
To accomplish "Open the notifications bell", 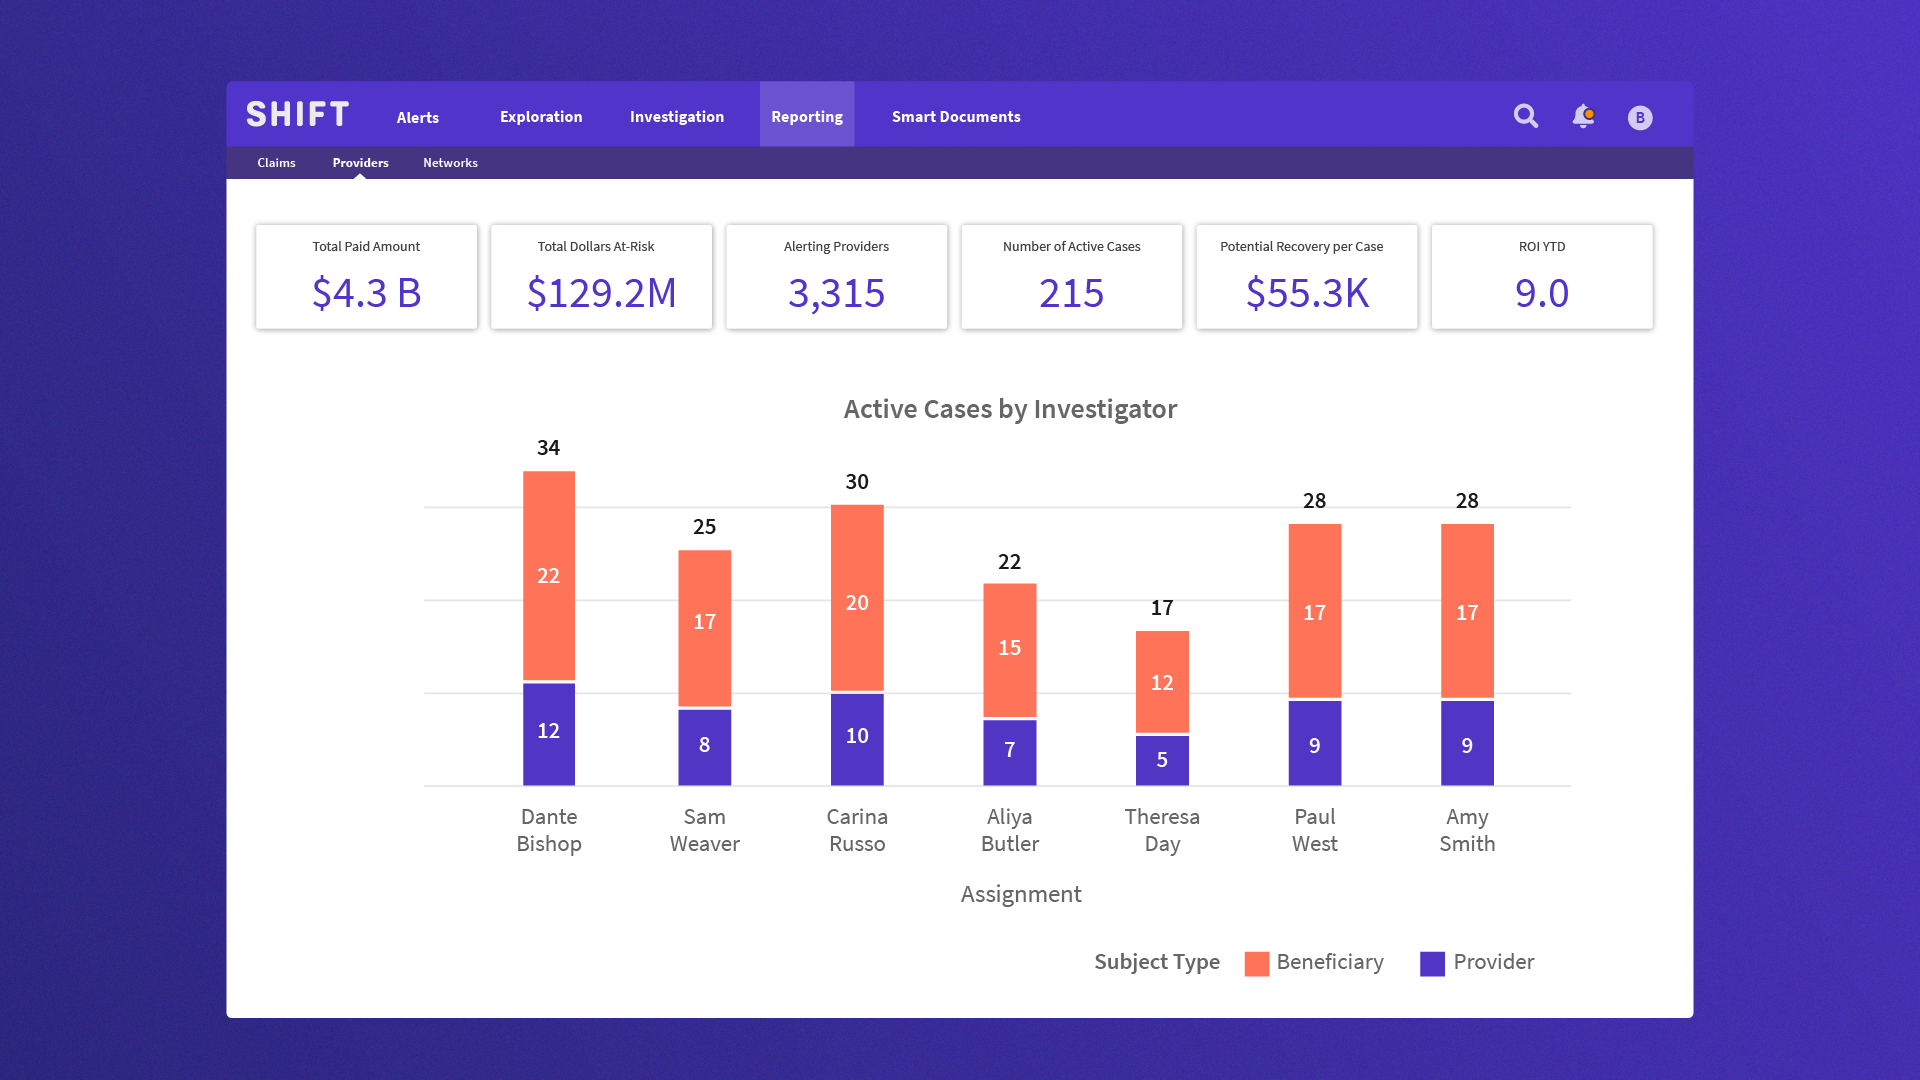I will point(1583,116).
